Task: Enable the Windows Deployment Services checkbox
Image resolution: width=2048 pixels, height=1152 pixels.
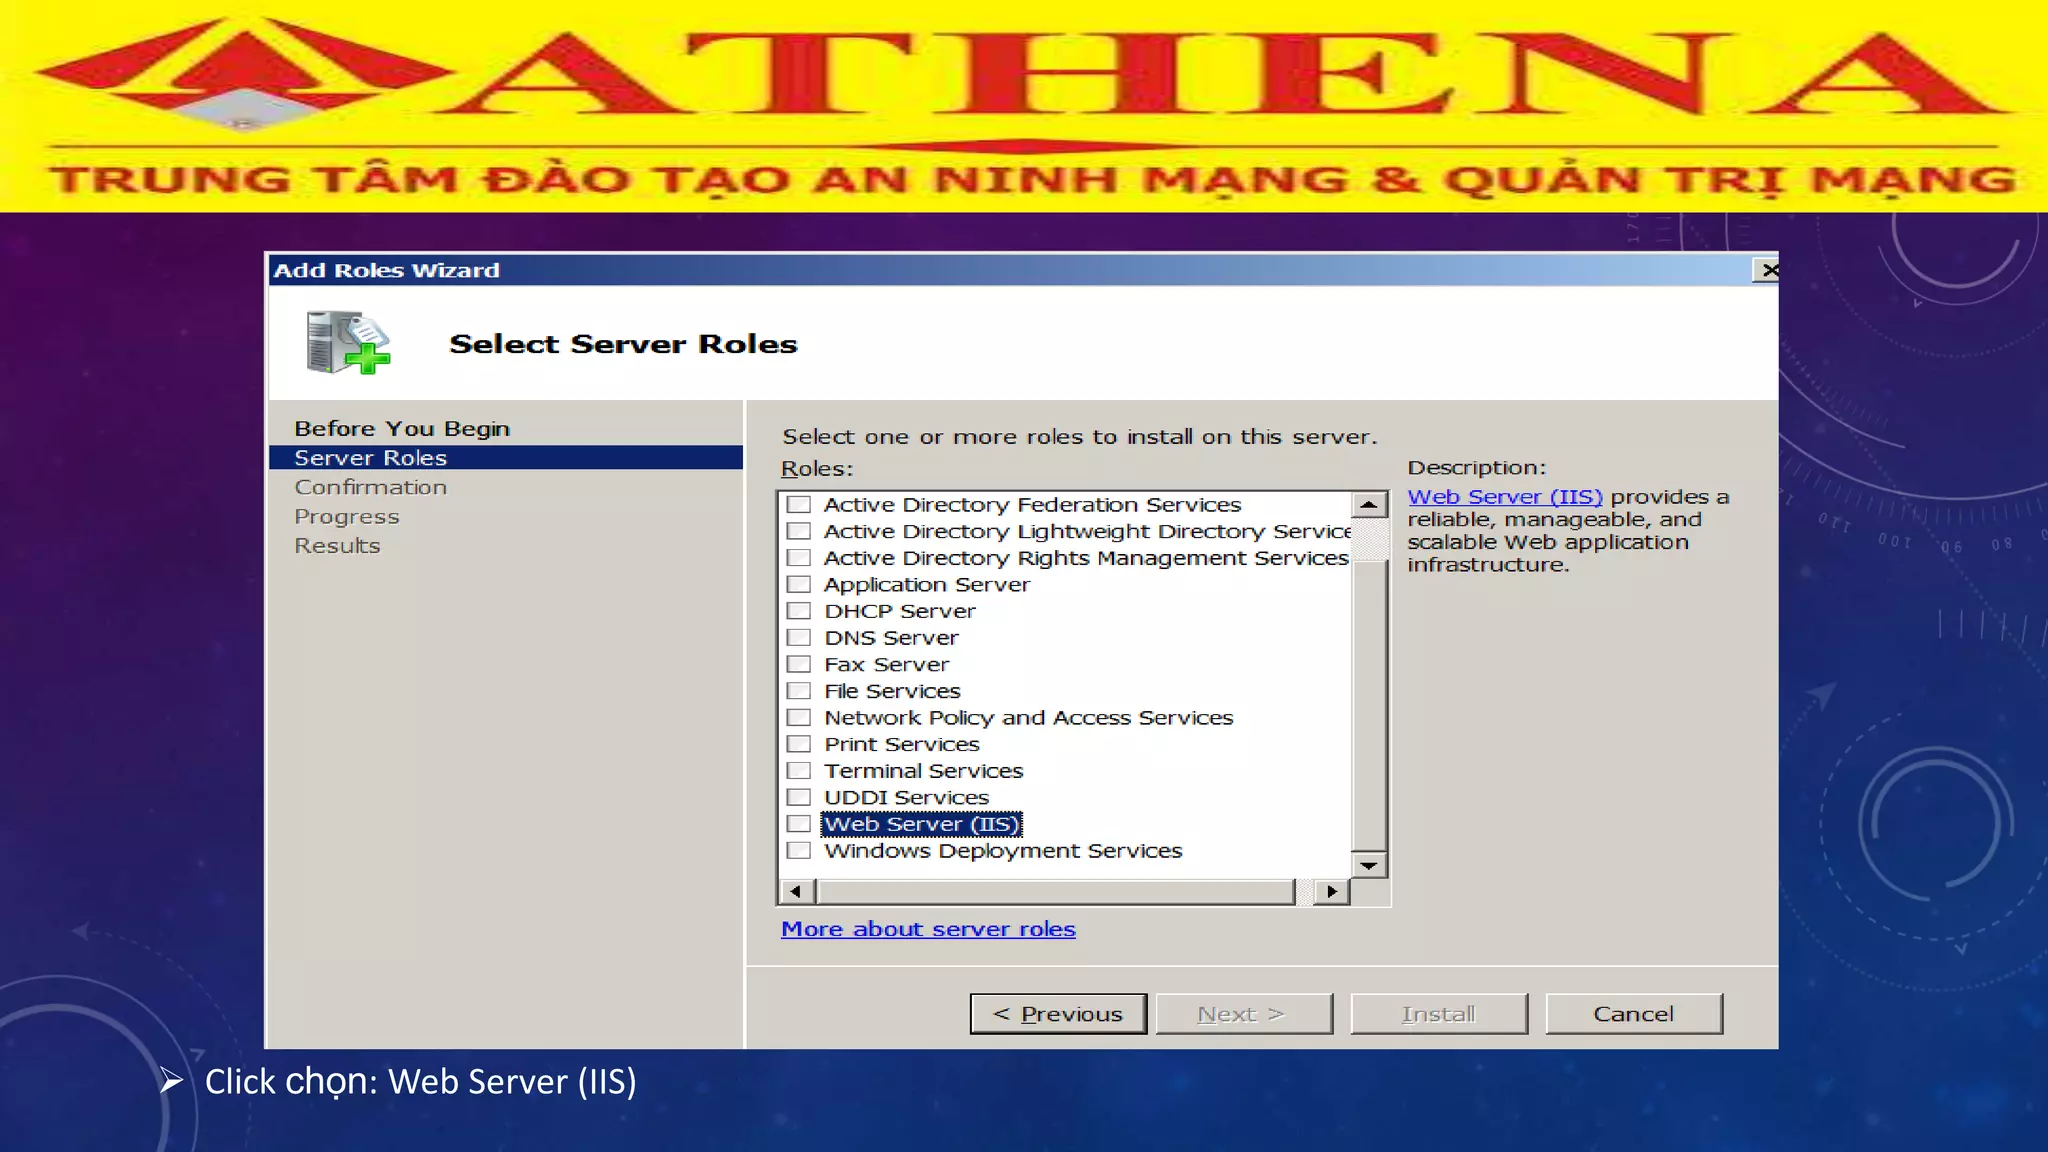Action: [798, 851]
